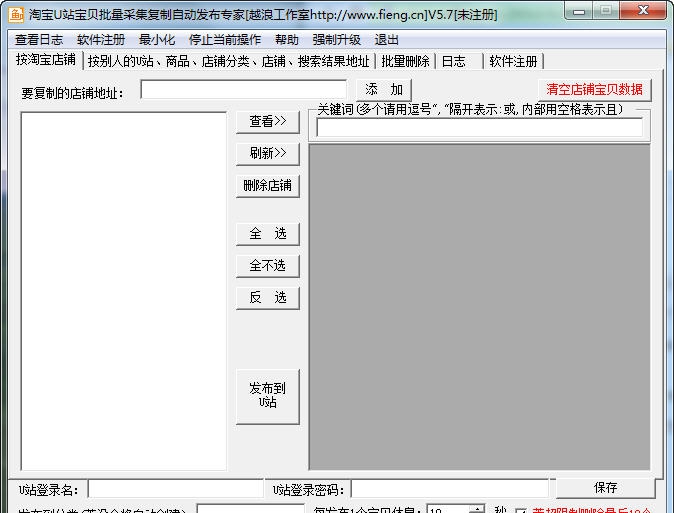Screen dimensions: 674x513
Task: Focus the 要复制的店铺地址 input field
Action: pyautogui.click(x=244, y=90)
